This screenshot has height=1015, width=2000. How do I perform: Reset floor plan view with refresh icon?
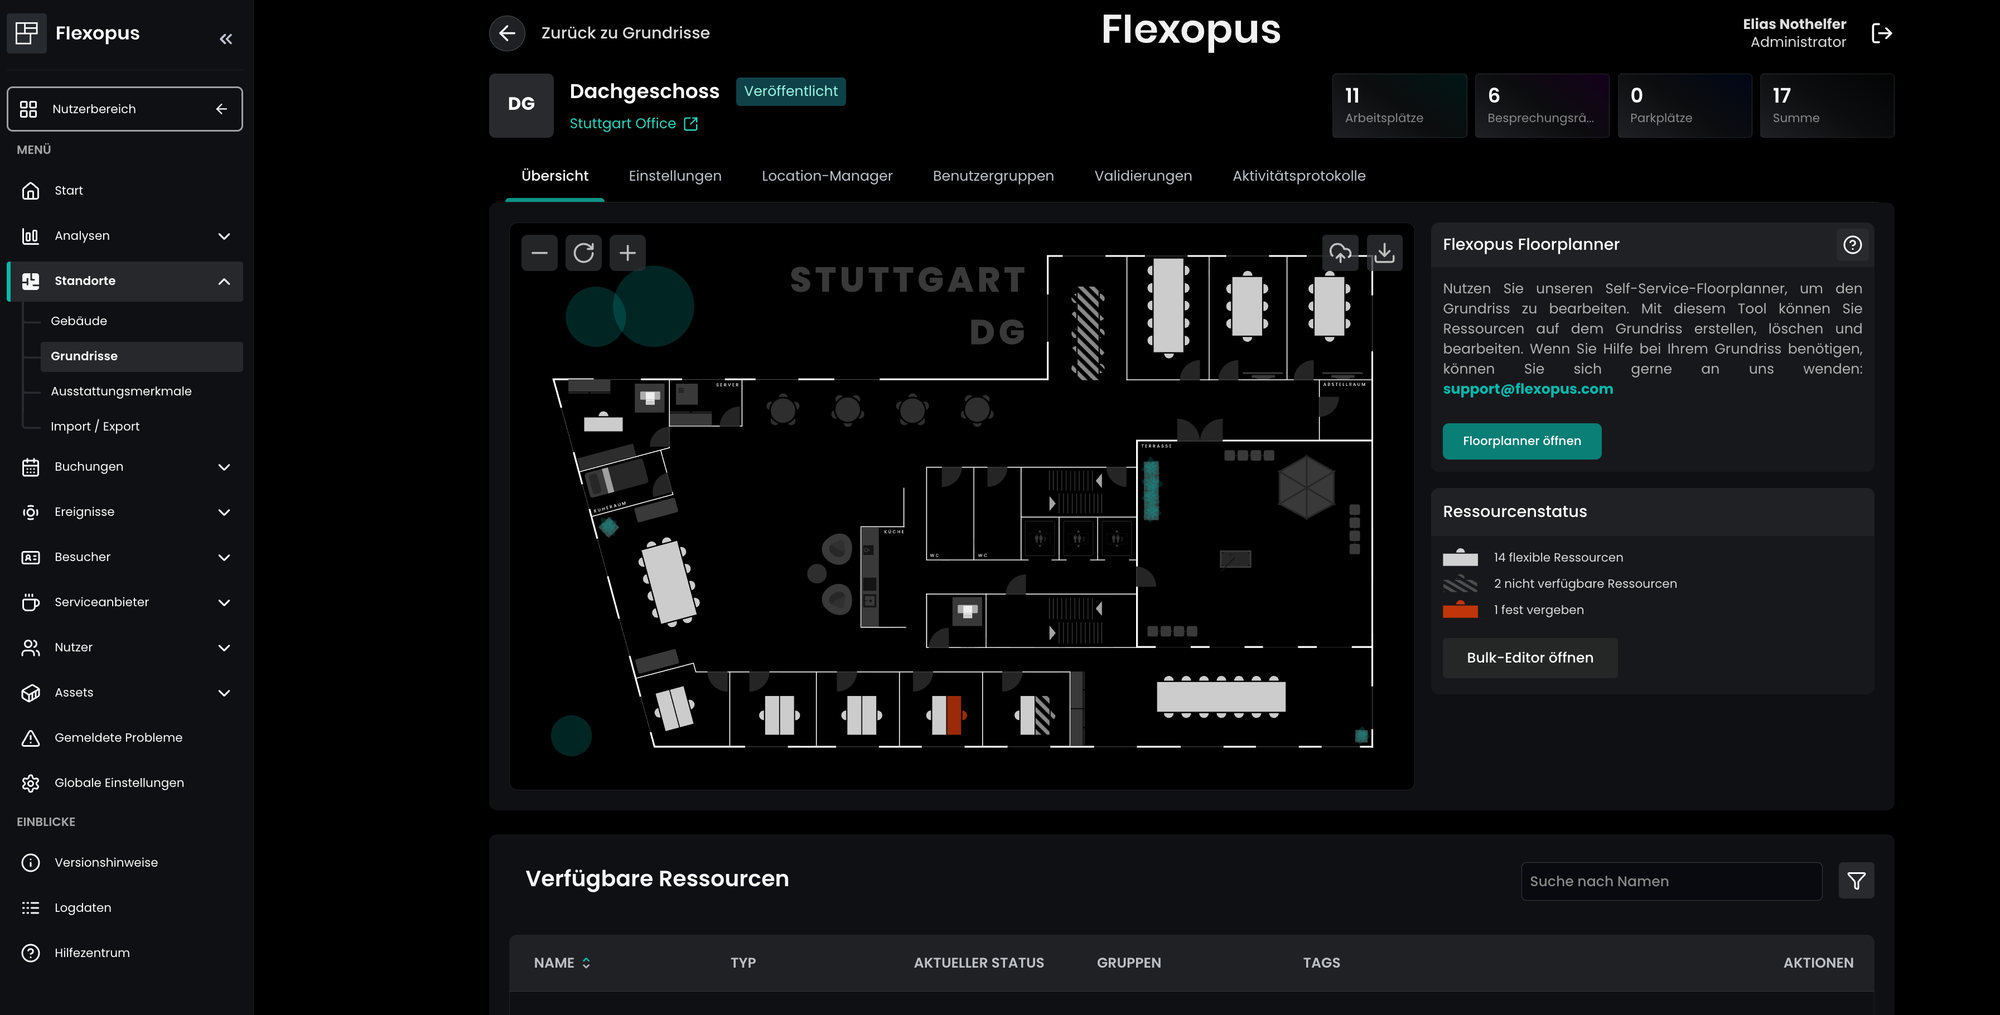click(x=584, y=253)
